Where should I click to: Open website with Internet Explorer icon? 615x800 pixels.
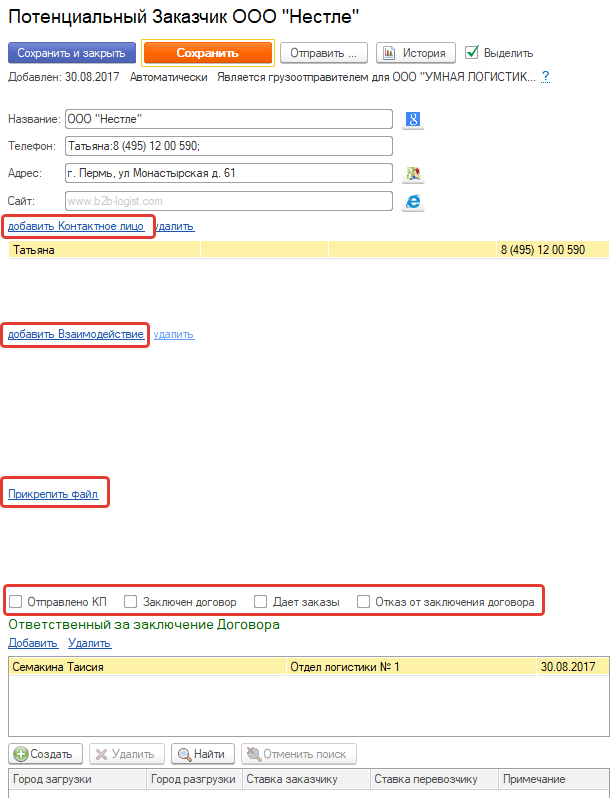pyautogui.click(x=412, y=202)
